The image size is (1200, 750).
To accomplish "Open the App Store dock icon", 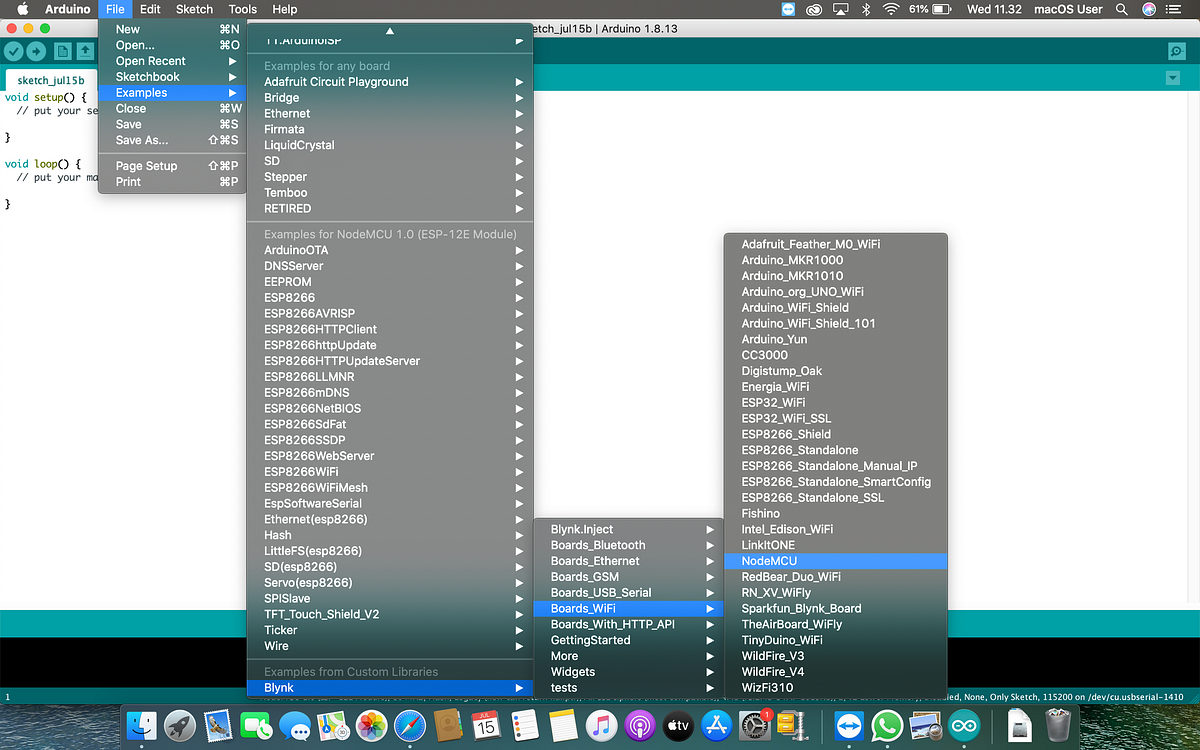I will coord(717,725).
